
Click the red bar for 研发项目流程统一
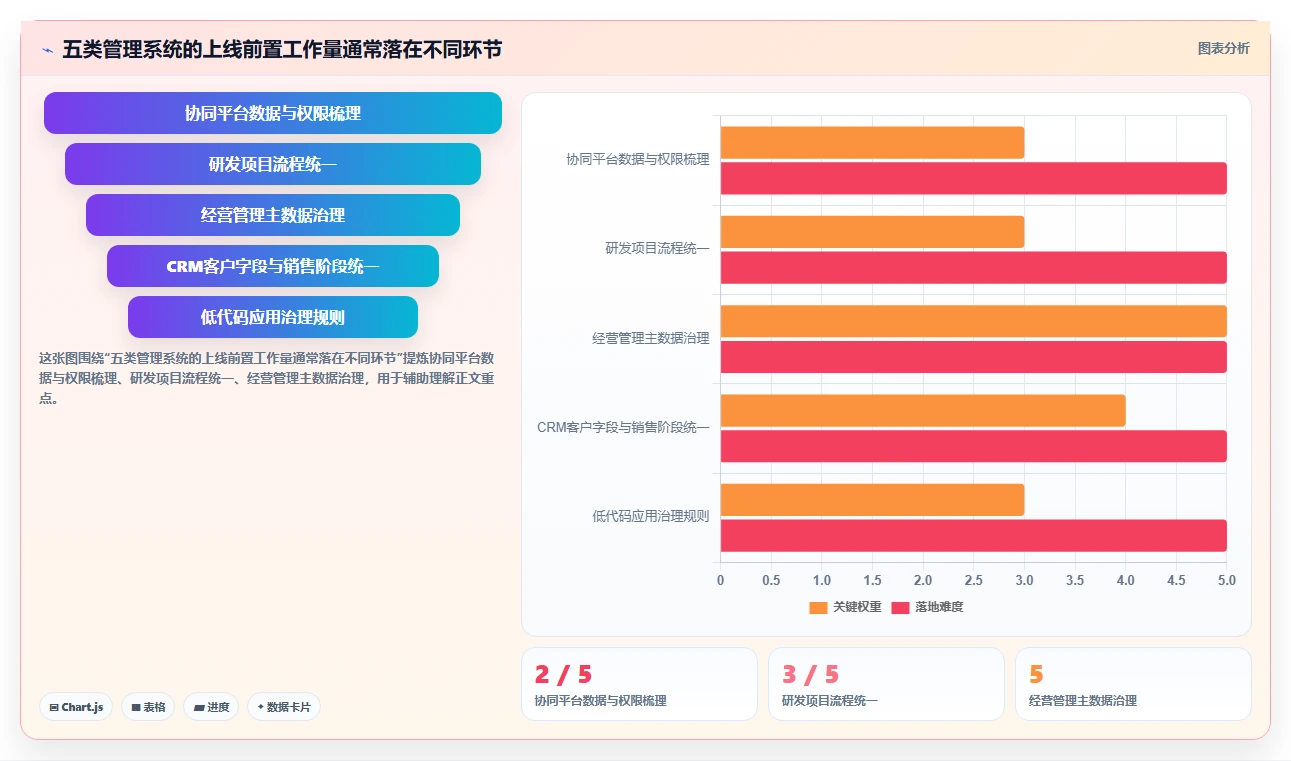click(x=973, y=267)
